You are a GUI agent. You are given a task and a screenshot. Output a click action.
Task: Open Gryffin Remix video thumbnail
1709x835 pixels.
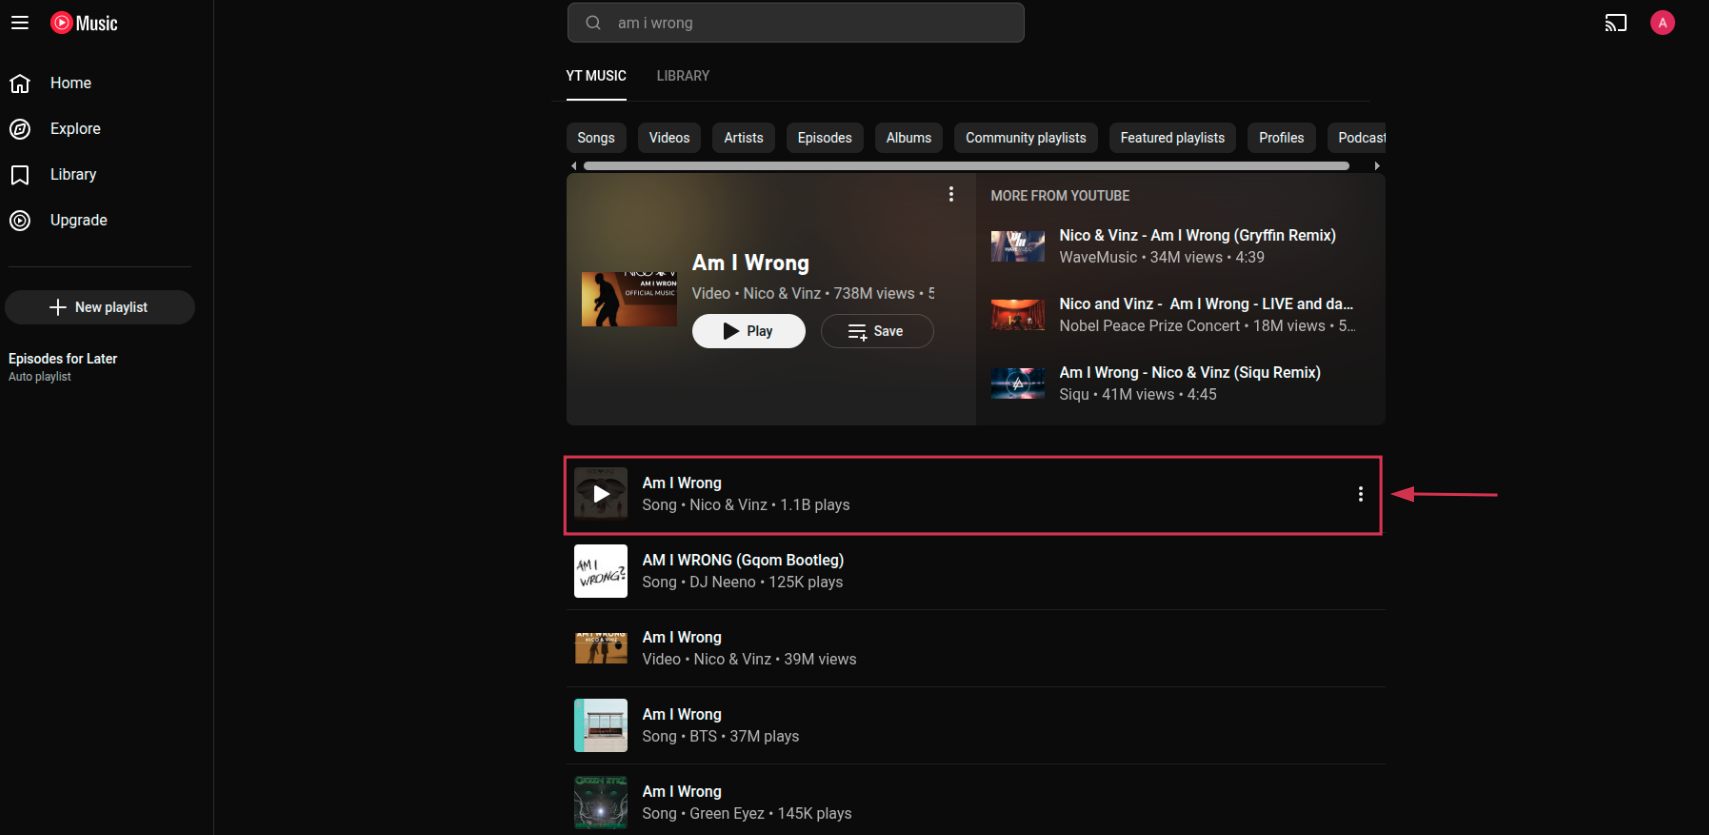[x=1018, y=246]
